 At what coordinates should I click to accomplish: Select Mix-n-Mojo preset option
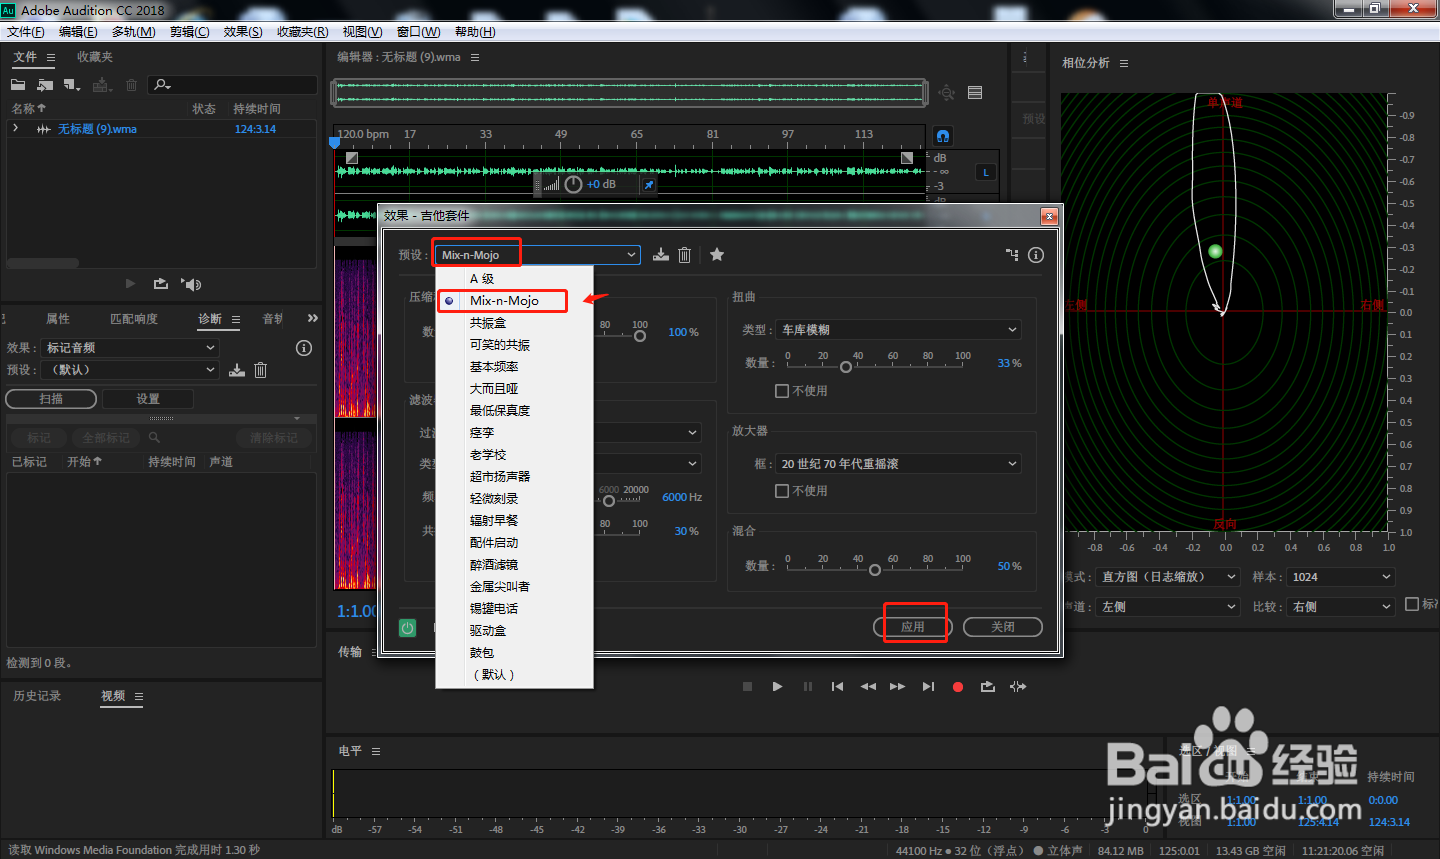(x=504, y=301)
